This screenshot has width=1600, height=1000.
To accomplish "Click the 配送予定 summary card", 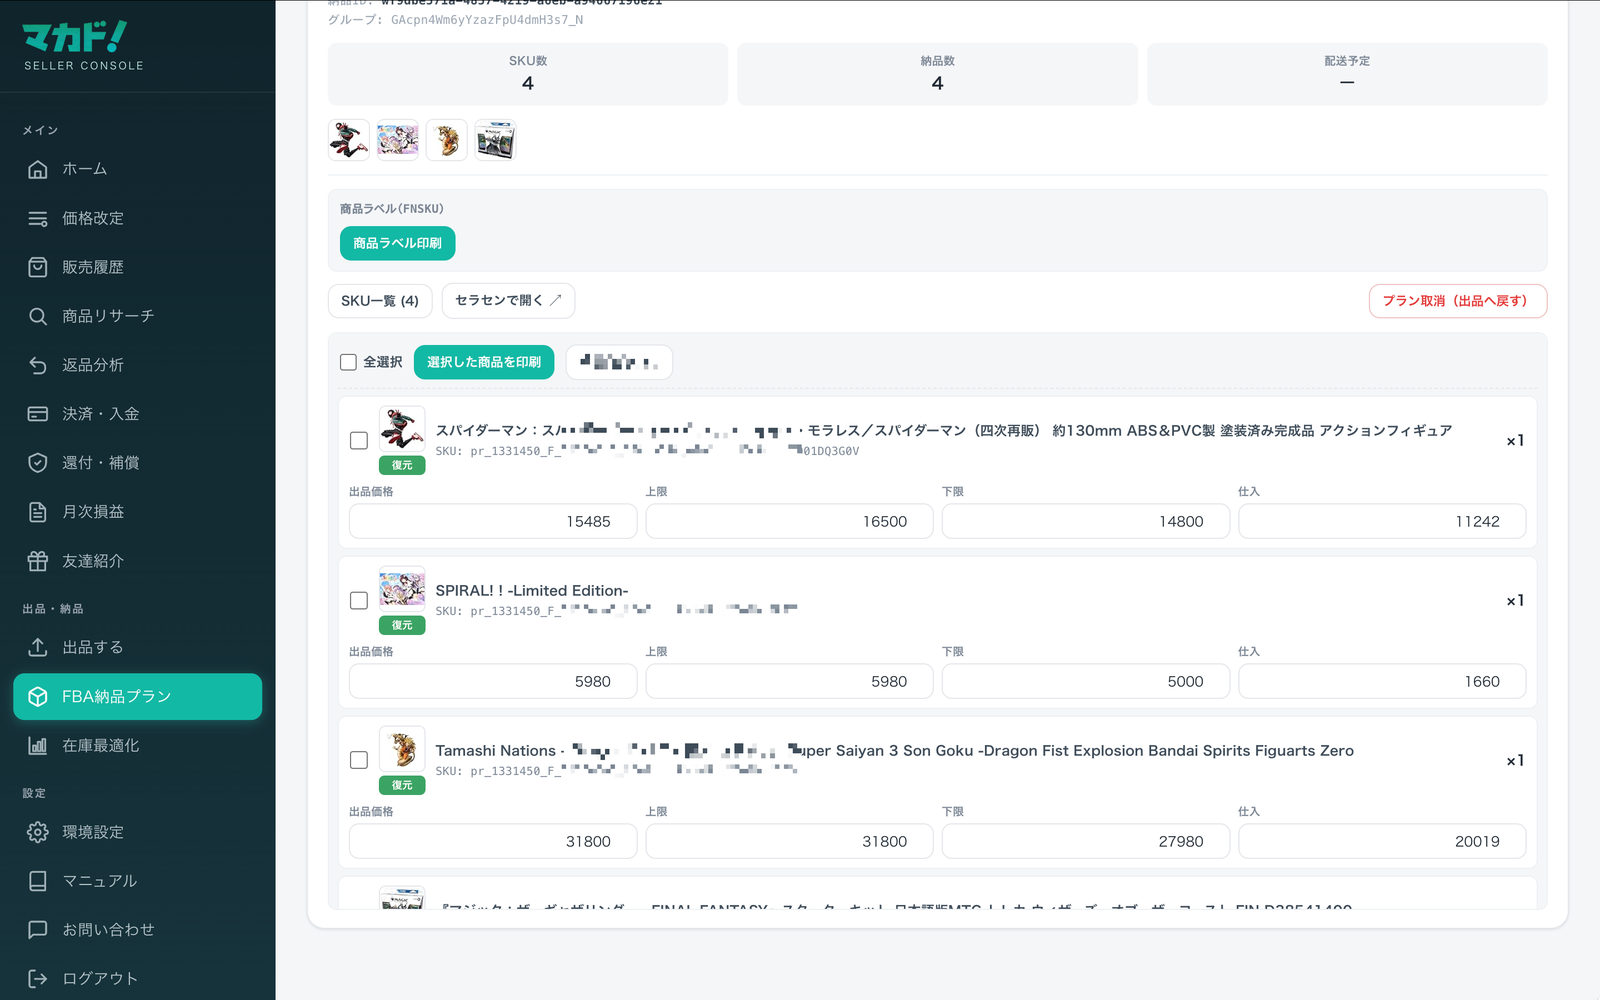I will (x=1347, y=74).
